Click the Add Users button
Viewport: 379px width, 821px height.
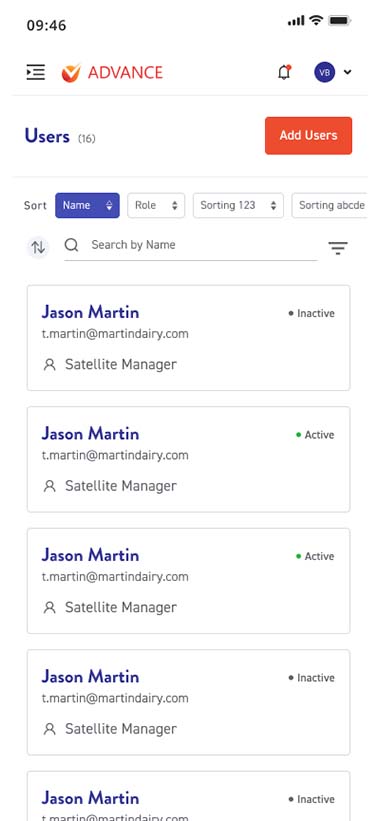pyautogui.click(x=308, y=136)
